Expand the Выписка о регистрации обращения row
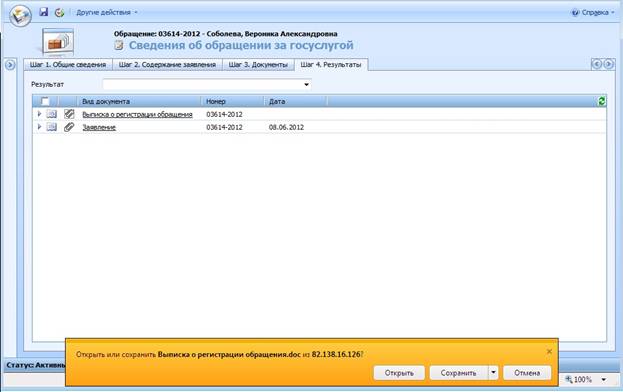Image resolution: width=623 pixels, height=392 pixels. point(39,114)
